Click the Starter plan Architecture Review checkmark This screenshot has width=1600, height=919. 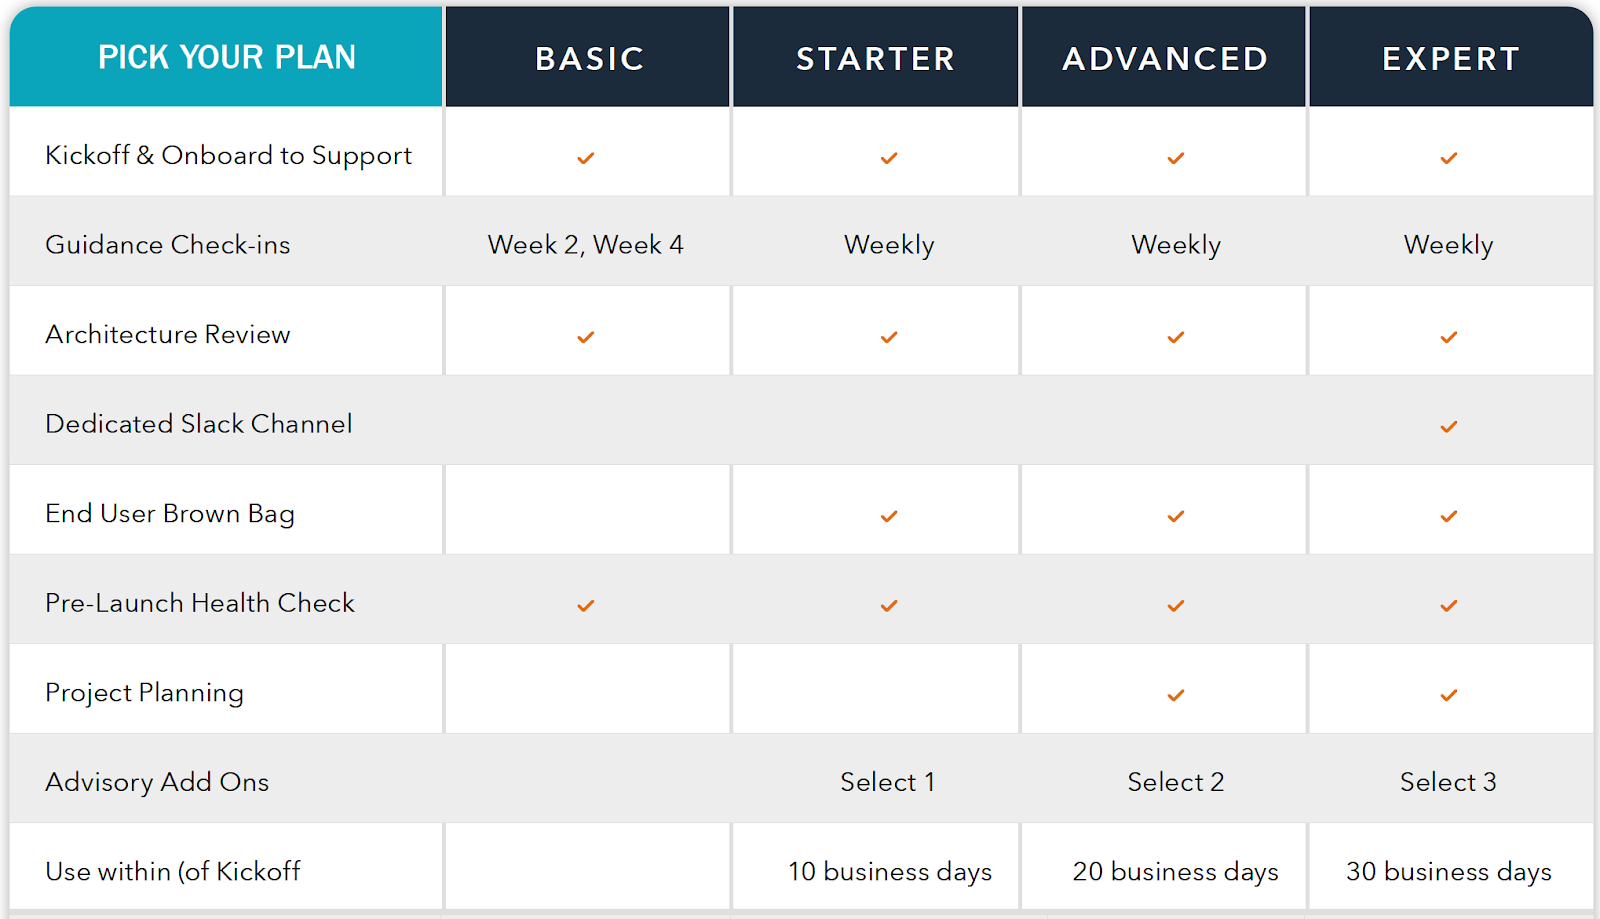pyautogui.click(x=889, y=337)
